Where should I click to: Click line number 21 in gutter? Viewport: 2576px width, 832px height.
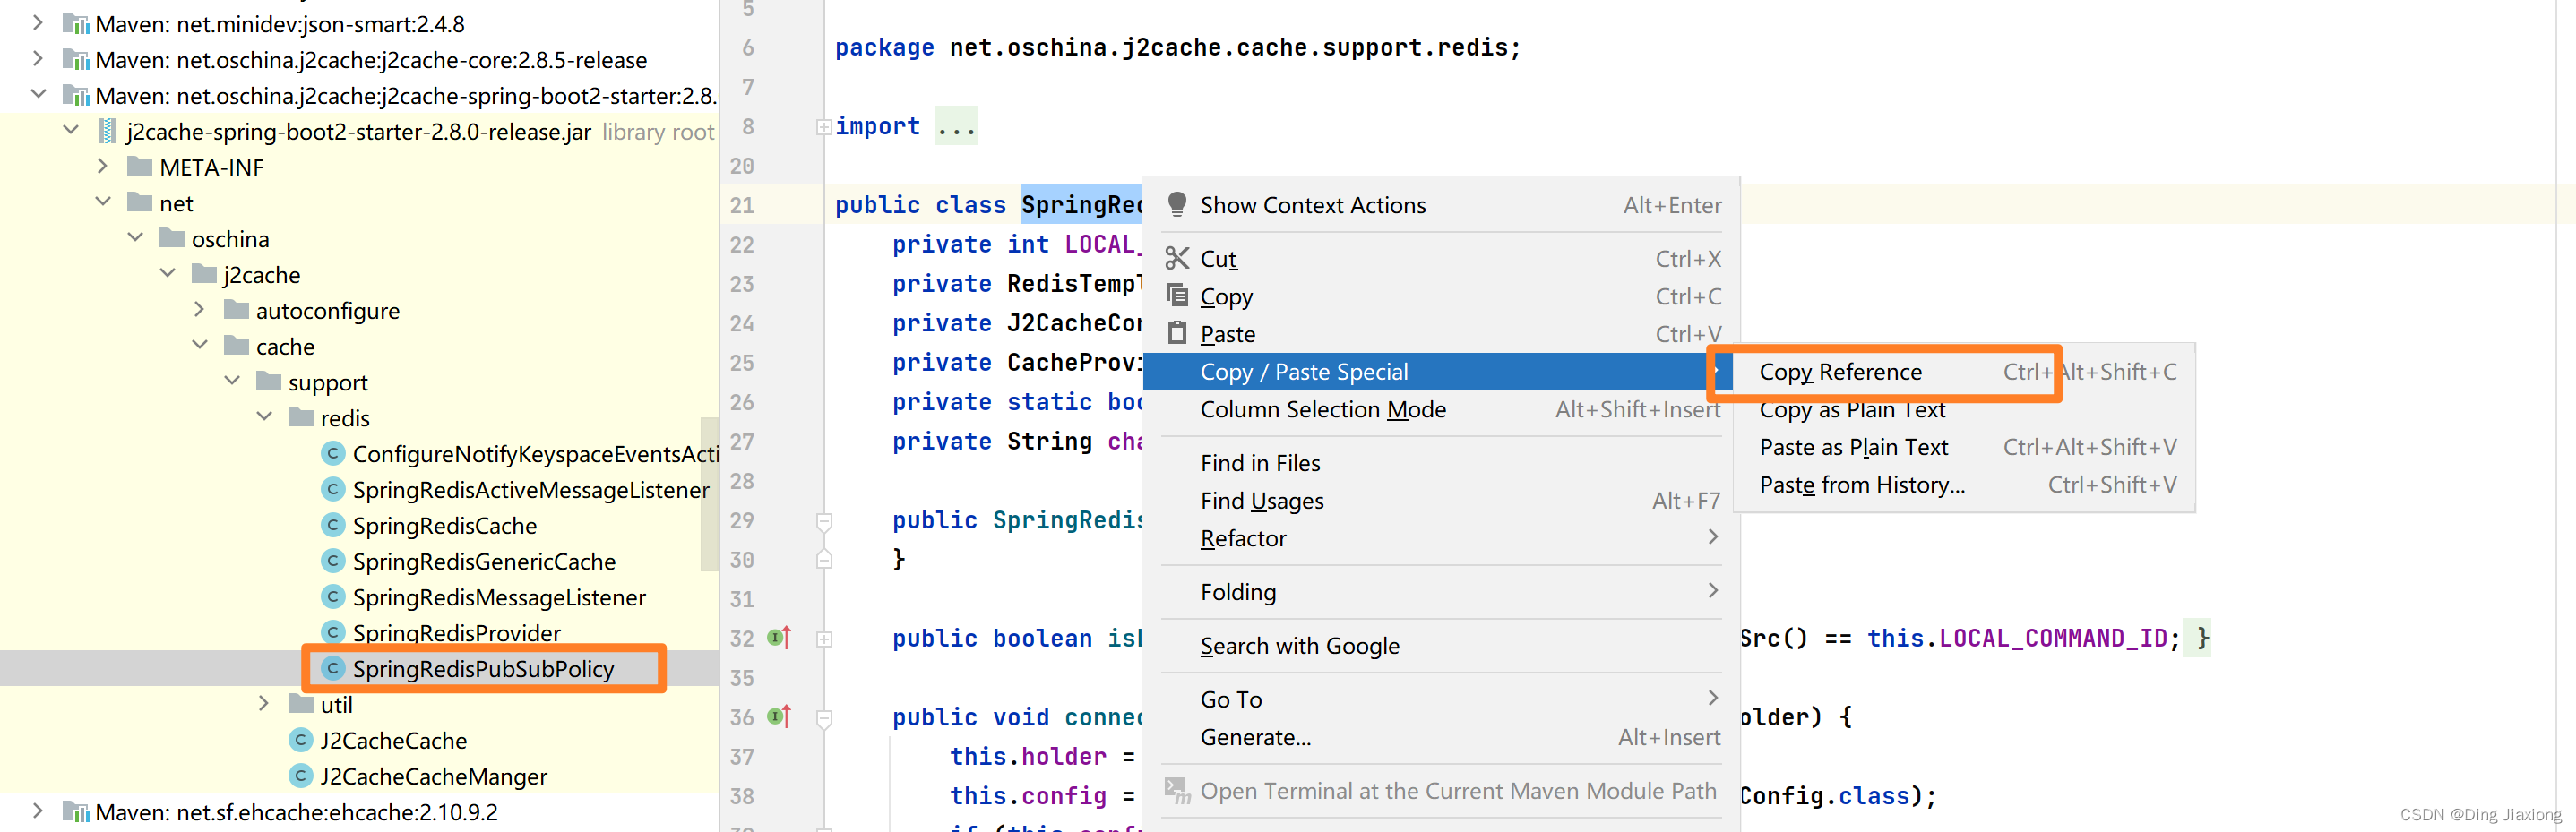pos(742,205)
